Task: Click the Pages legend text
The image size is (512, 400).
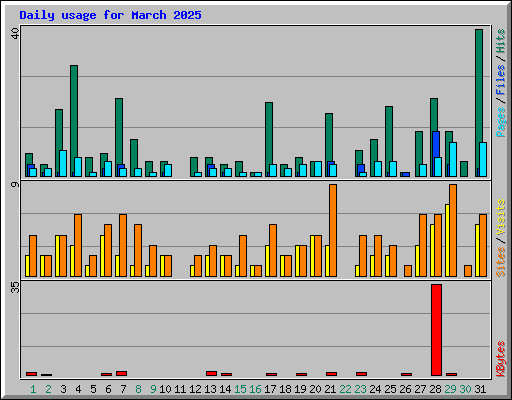Action: (x=500, y=122)
